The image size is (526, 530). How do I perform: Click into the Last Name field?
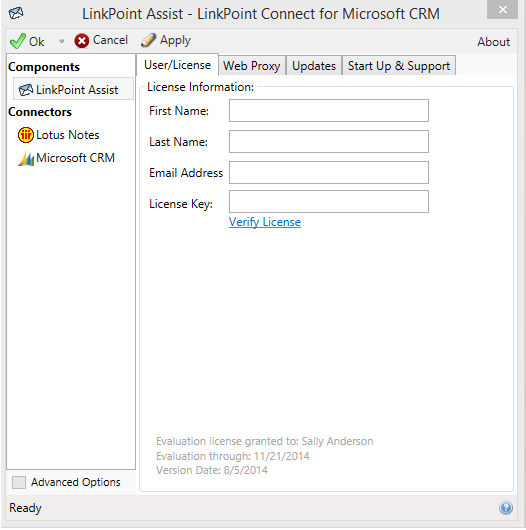tap(329, 142)
